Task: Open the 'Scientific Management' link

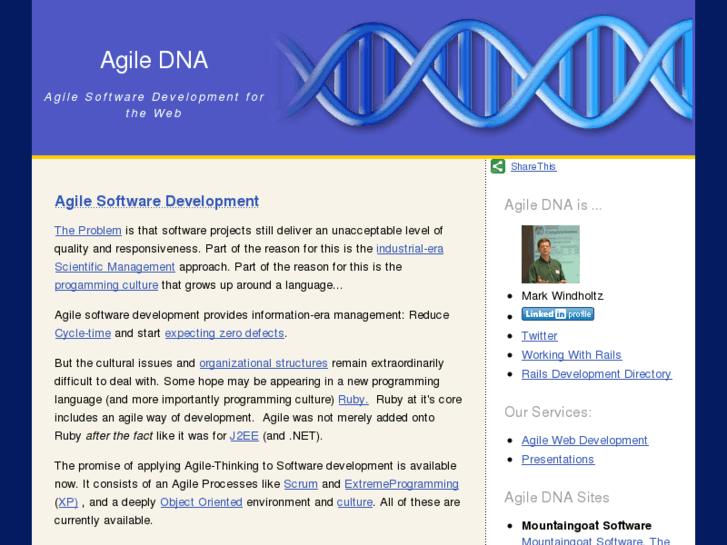Action: coord(115,267)
